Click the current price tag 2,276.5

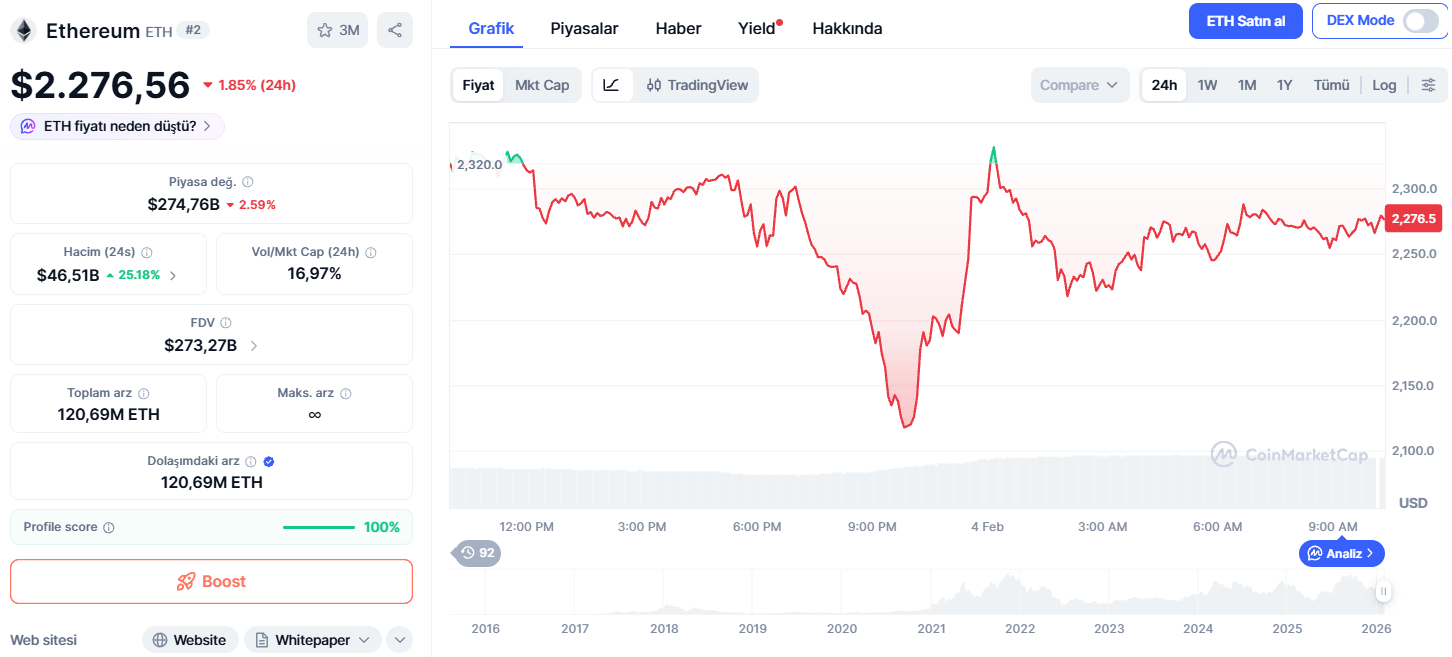click(x=1413, y=219)
